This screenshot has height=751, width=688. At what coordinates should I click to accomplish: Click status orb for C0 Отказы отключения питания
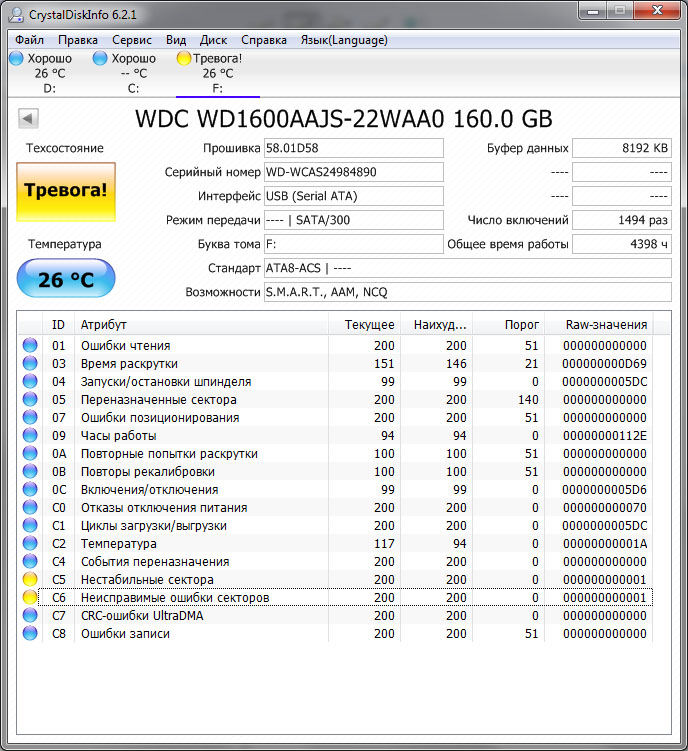(x=30, y=507)
